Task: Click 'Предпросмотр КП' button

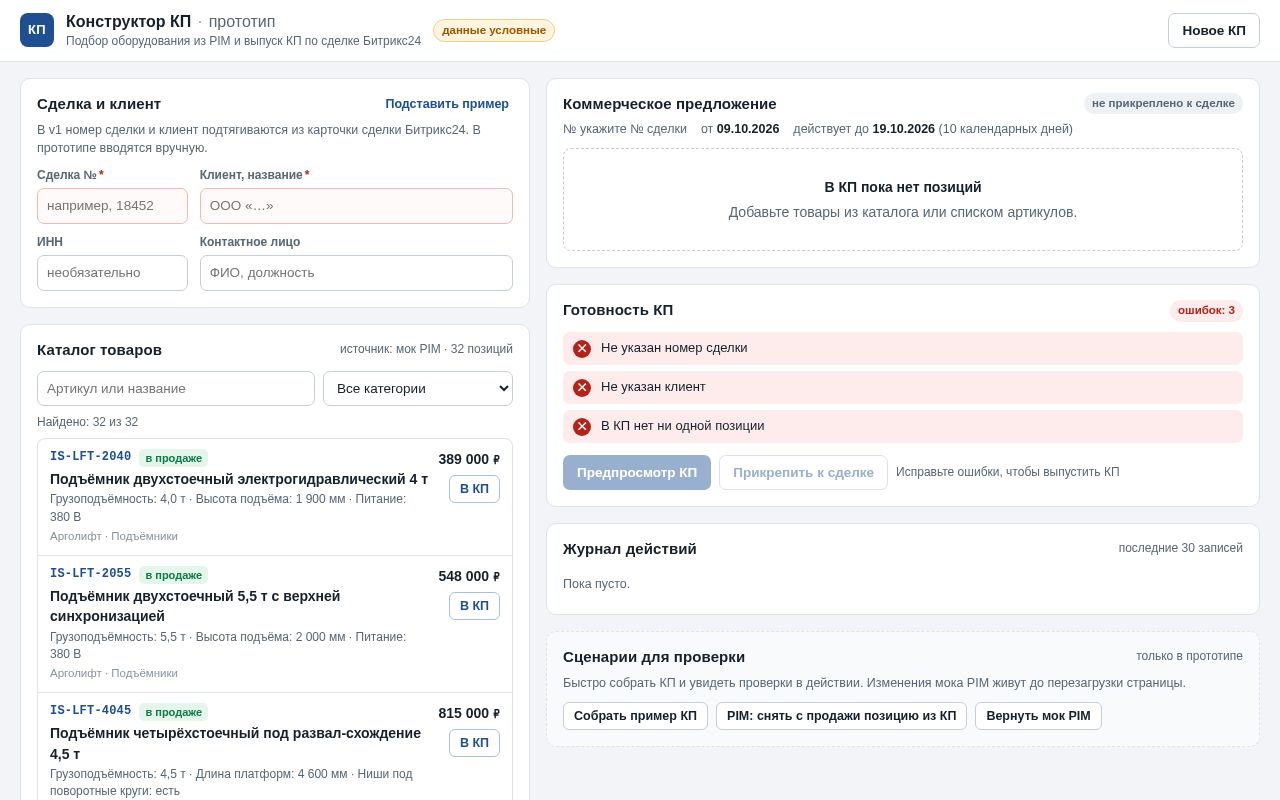Action: 637,473
